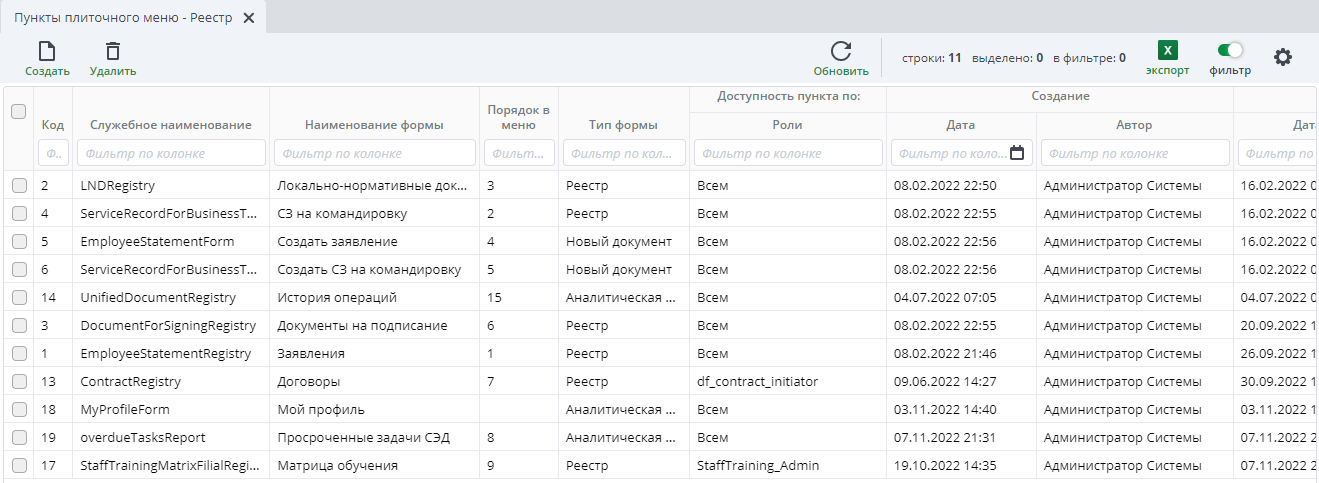Mark the overdueTasksReport row checkbox

18,437
